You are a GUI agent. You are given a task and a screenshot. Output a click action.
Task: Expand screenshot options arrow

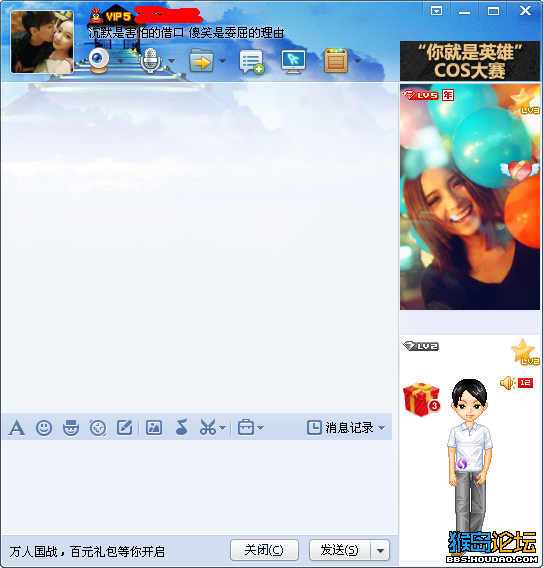[223, 428]
